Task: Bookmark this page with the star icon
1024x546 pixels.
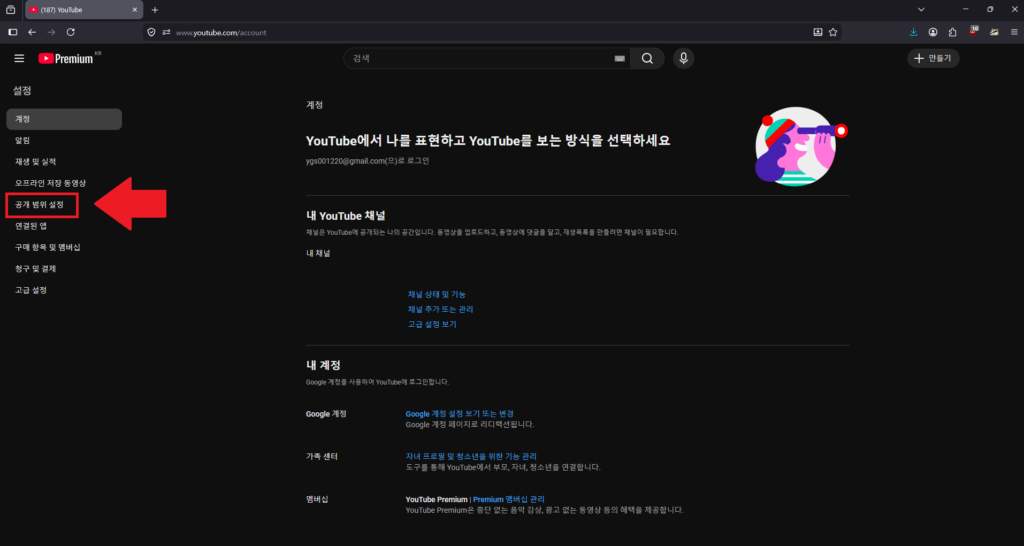Action: [x=833, y=32]
